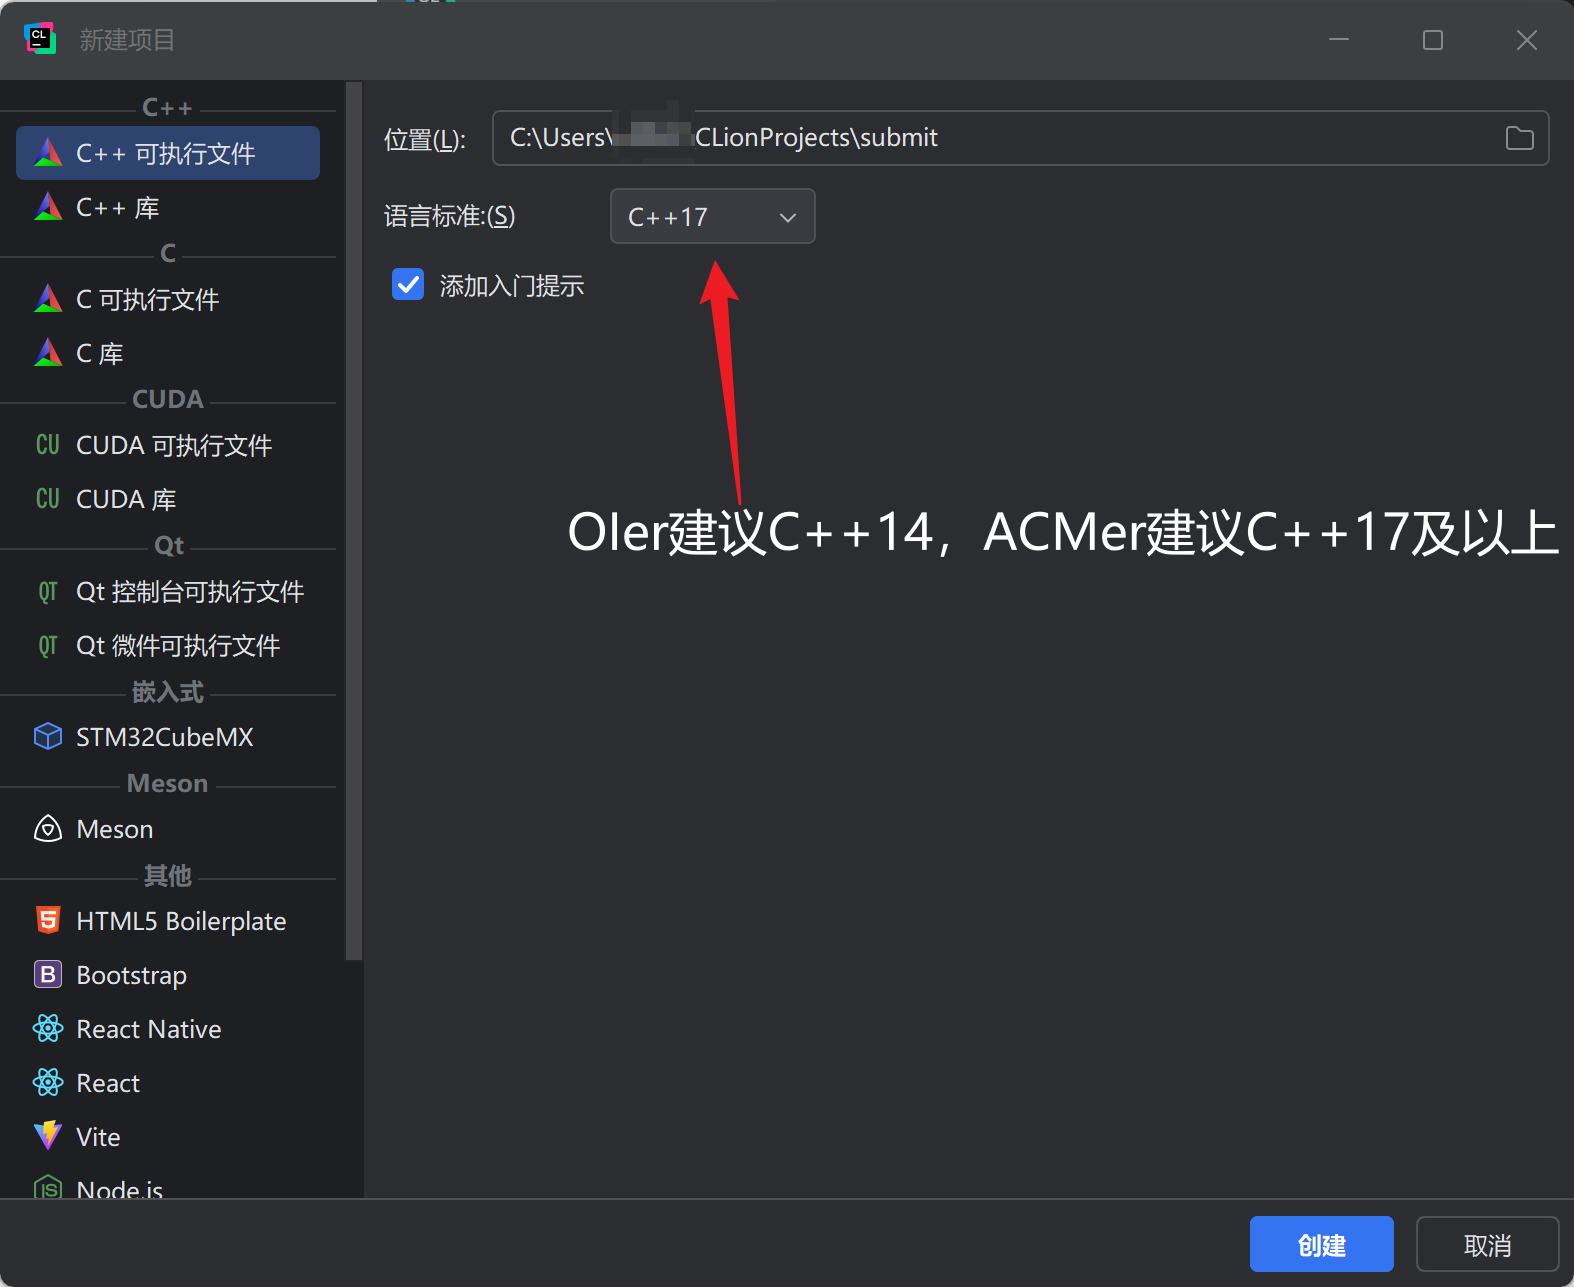The height and width of the screenshot is (1287, 1574).
Task: Click the Qt 微件可执行文件 label
Action: tap(178, 645)
